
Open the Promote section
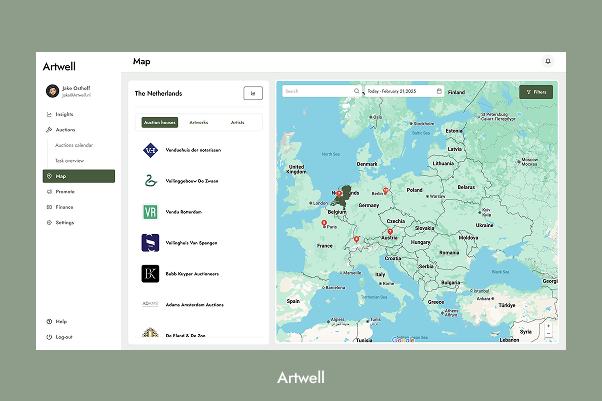(65, 192)
